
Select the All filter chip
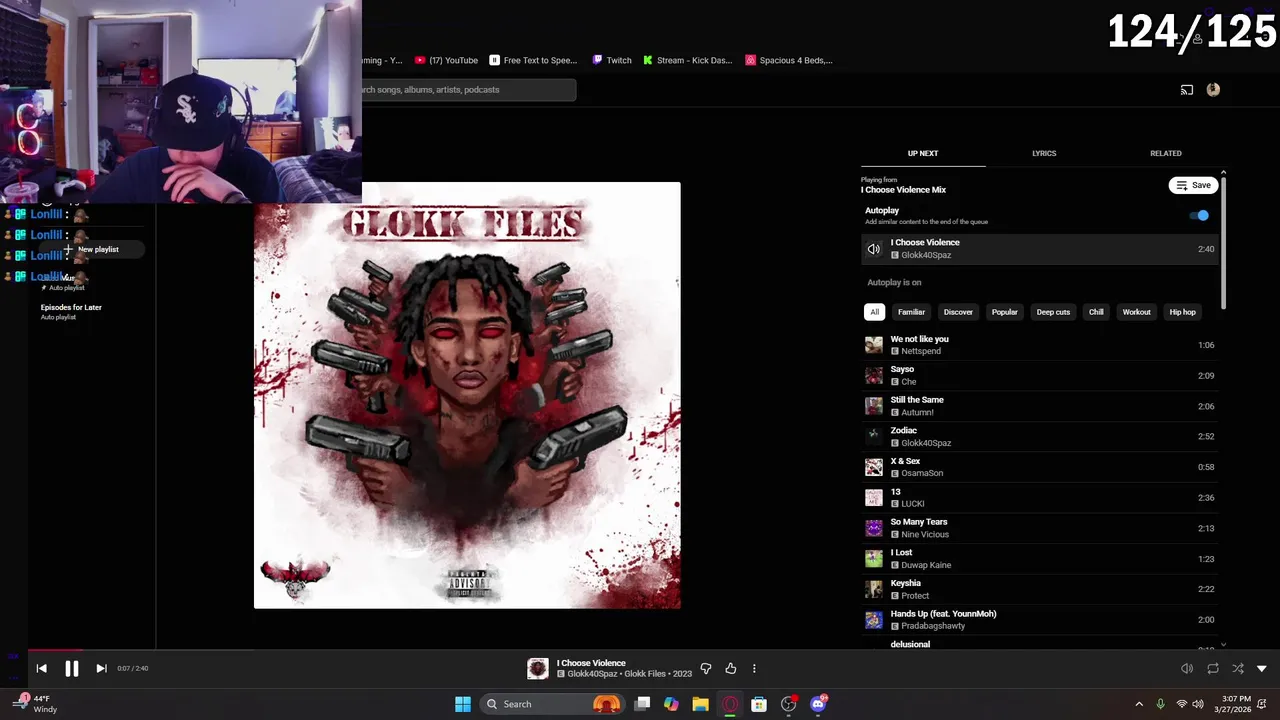(874, 312)
